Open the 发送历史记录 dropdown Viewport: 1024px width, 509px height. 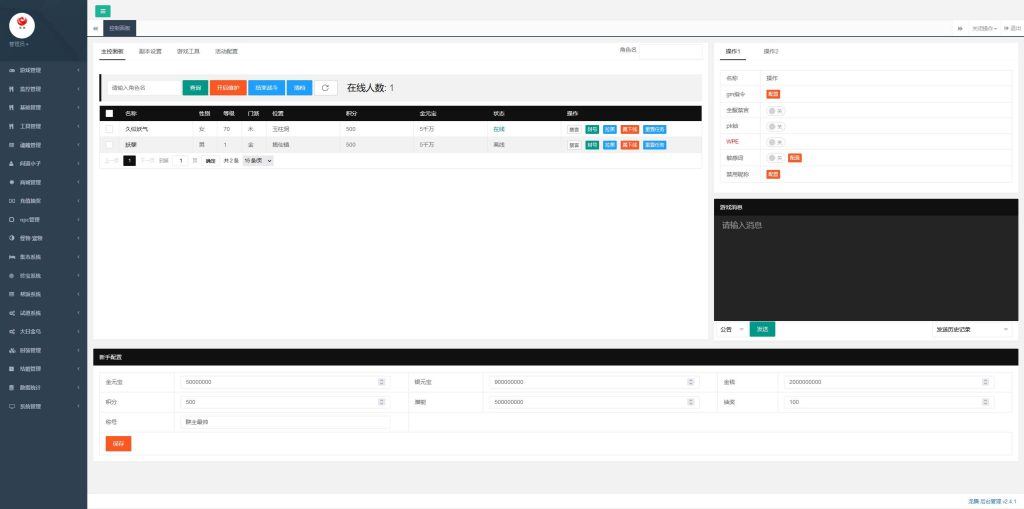(972, 329)
